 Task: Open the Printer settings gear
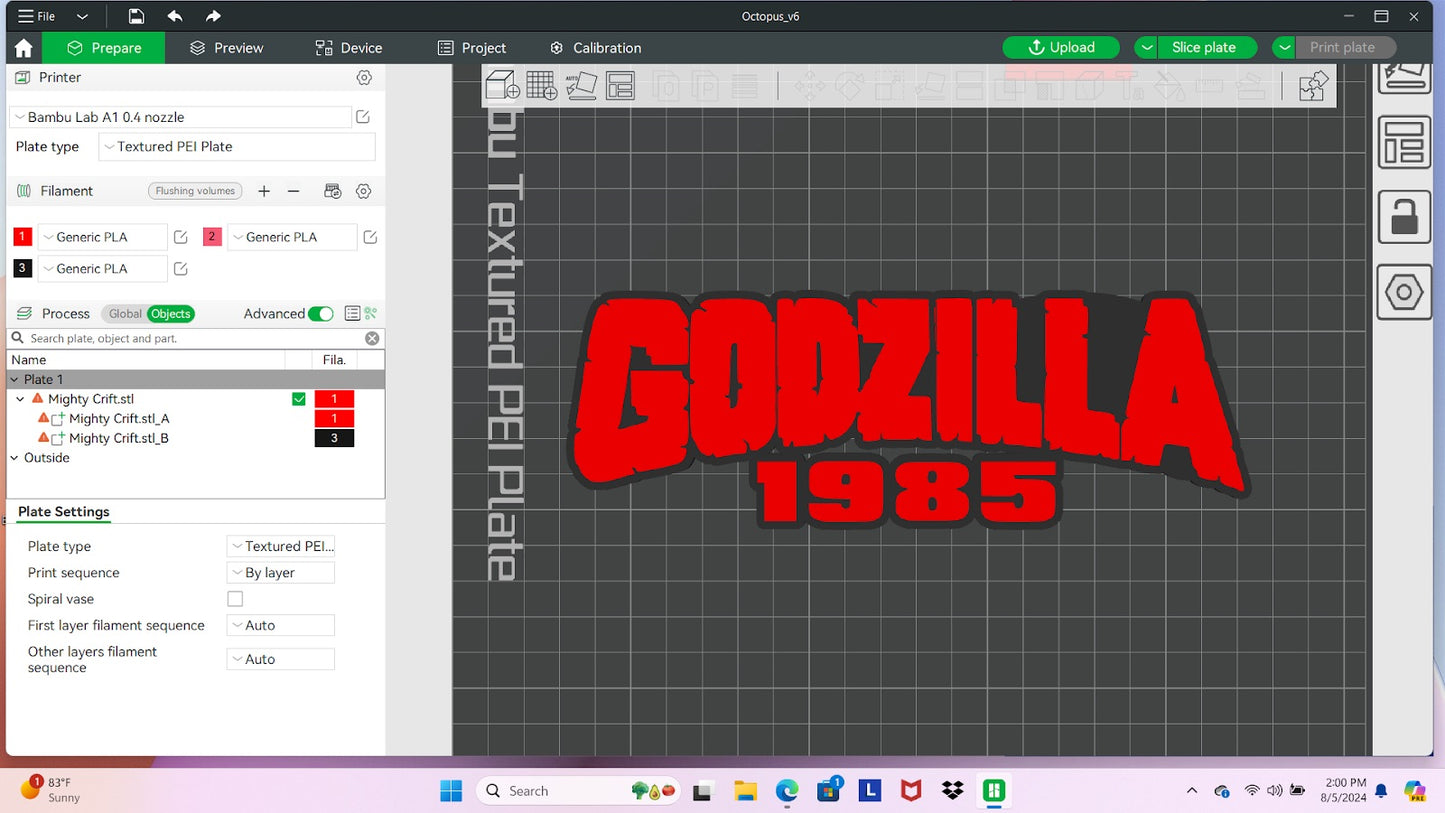click(x=364, y=78)
